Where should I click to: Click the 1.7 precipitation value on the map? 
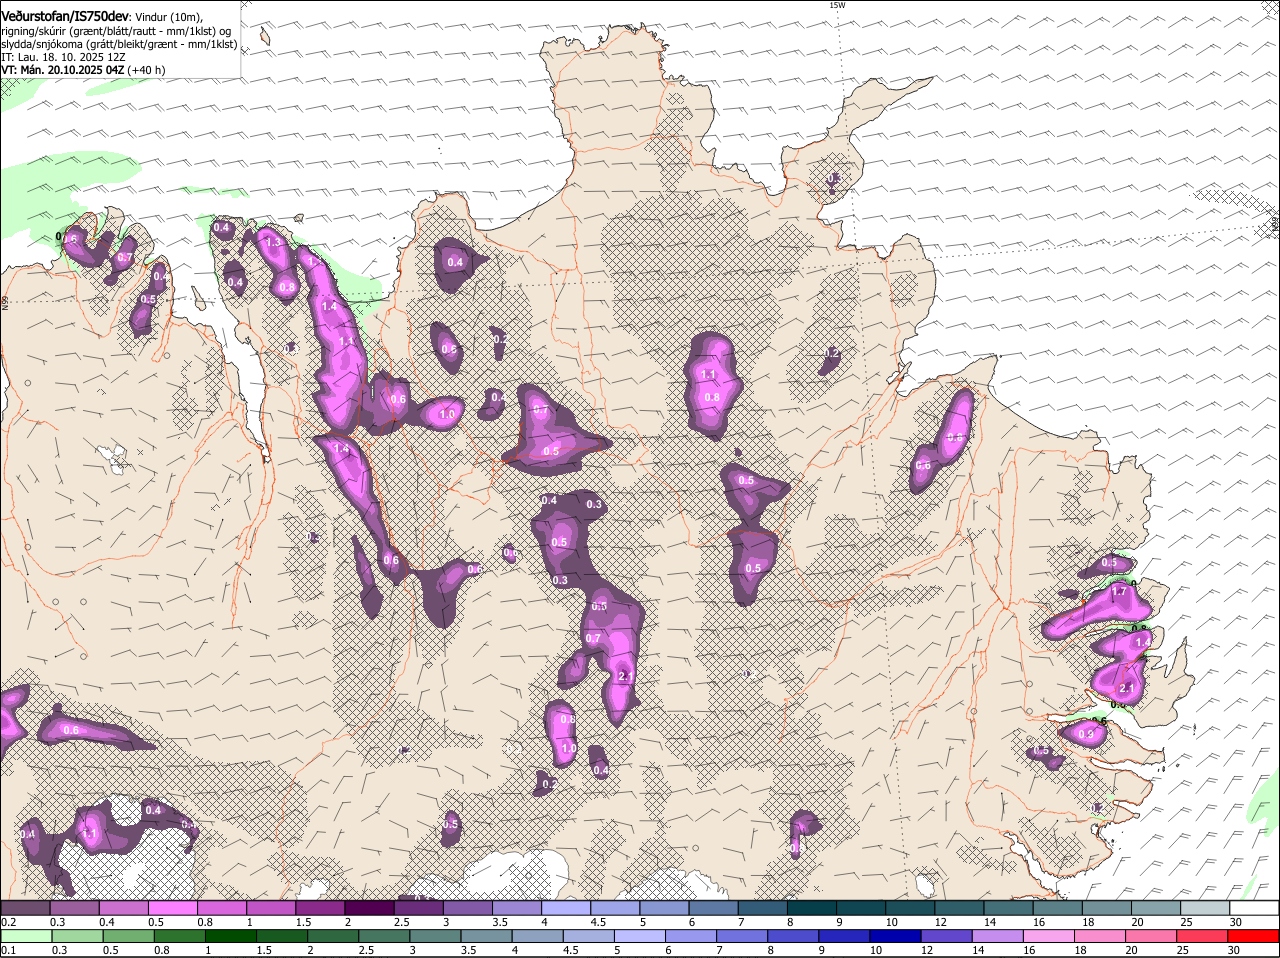(1118, 592)
